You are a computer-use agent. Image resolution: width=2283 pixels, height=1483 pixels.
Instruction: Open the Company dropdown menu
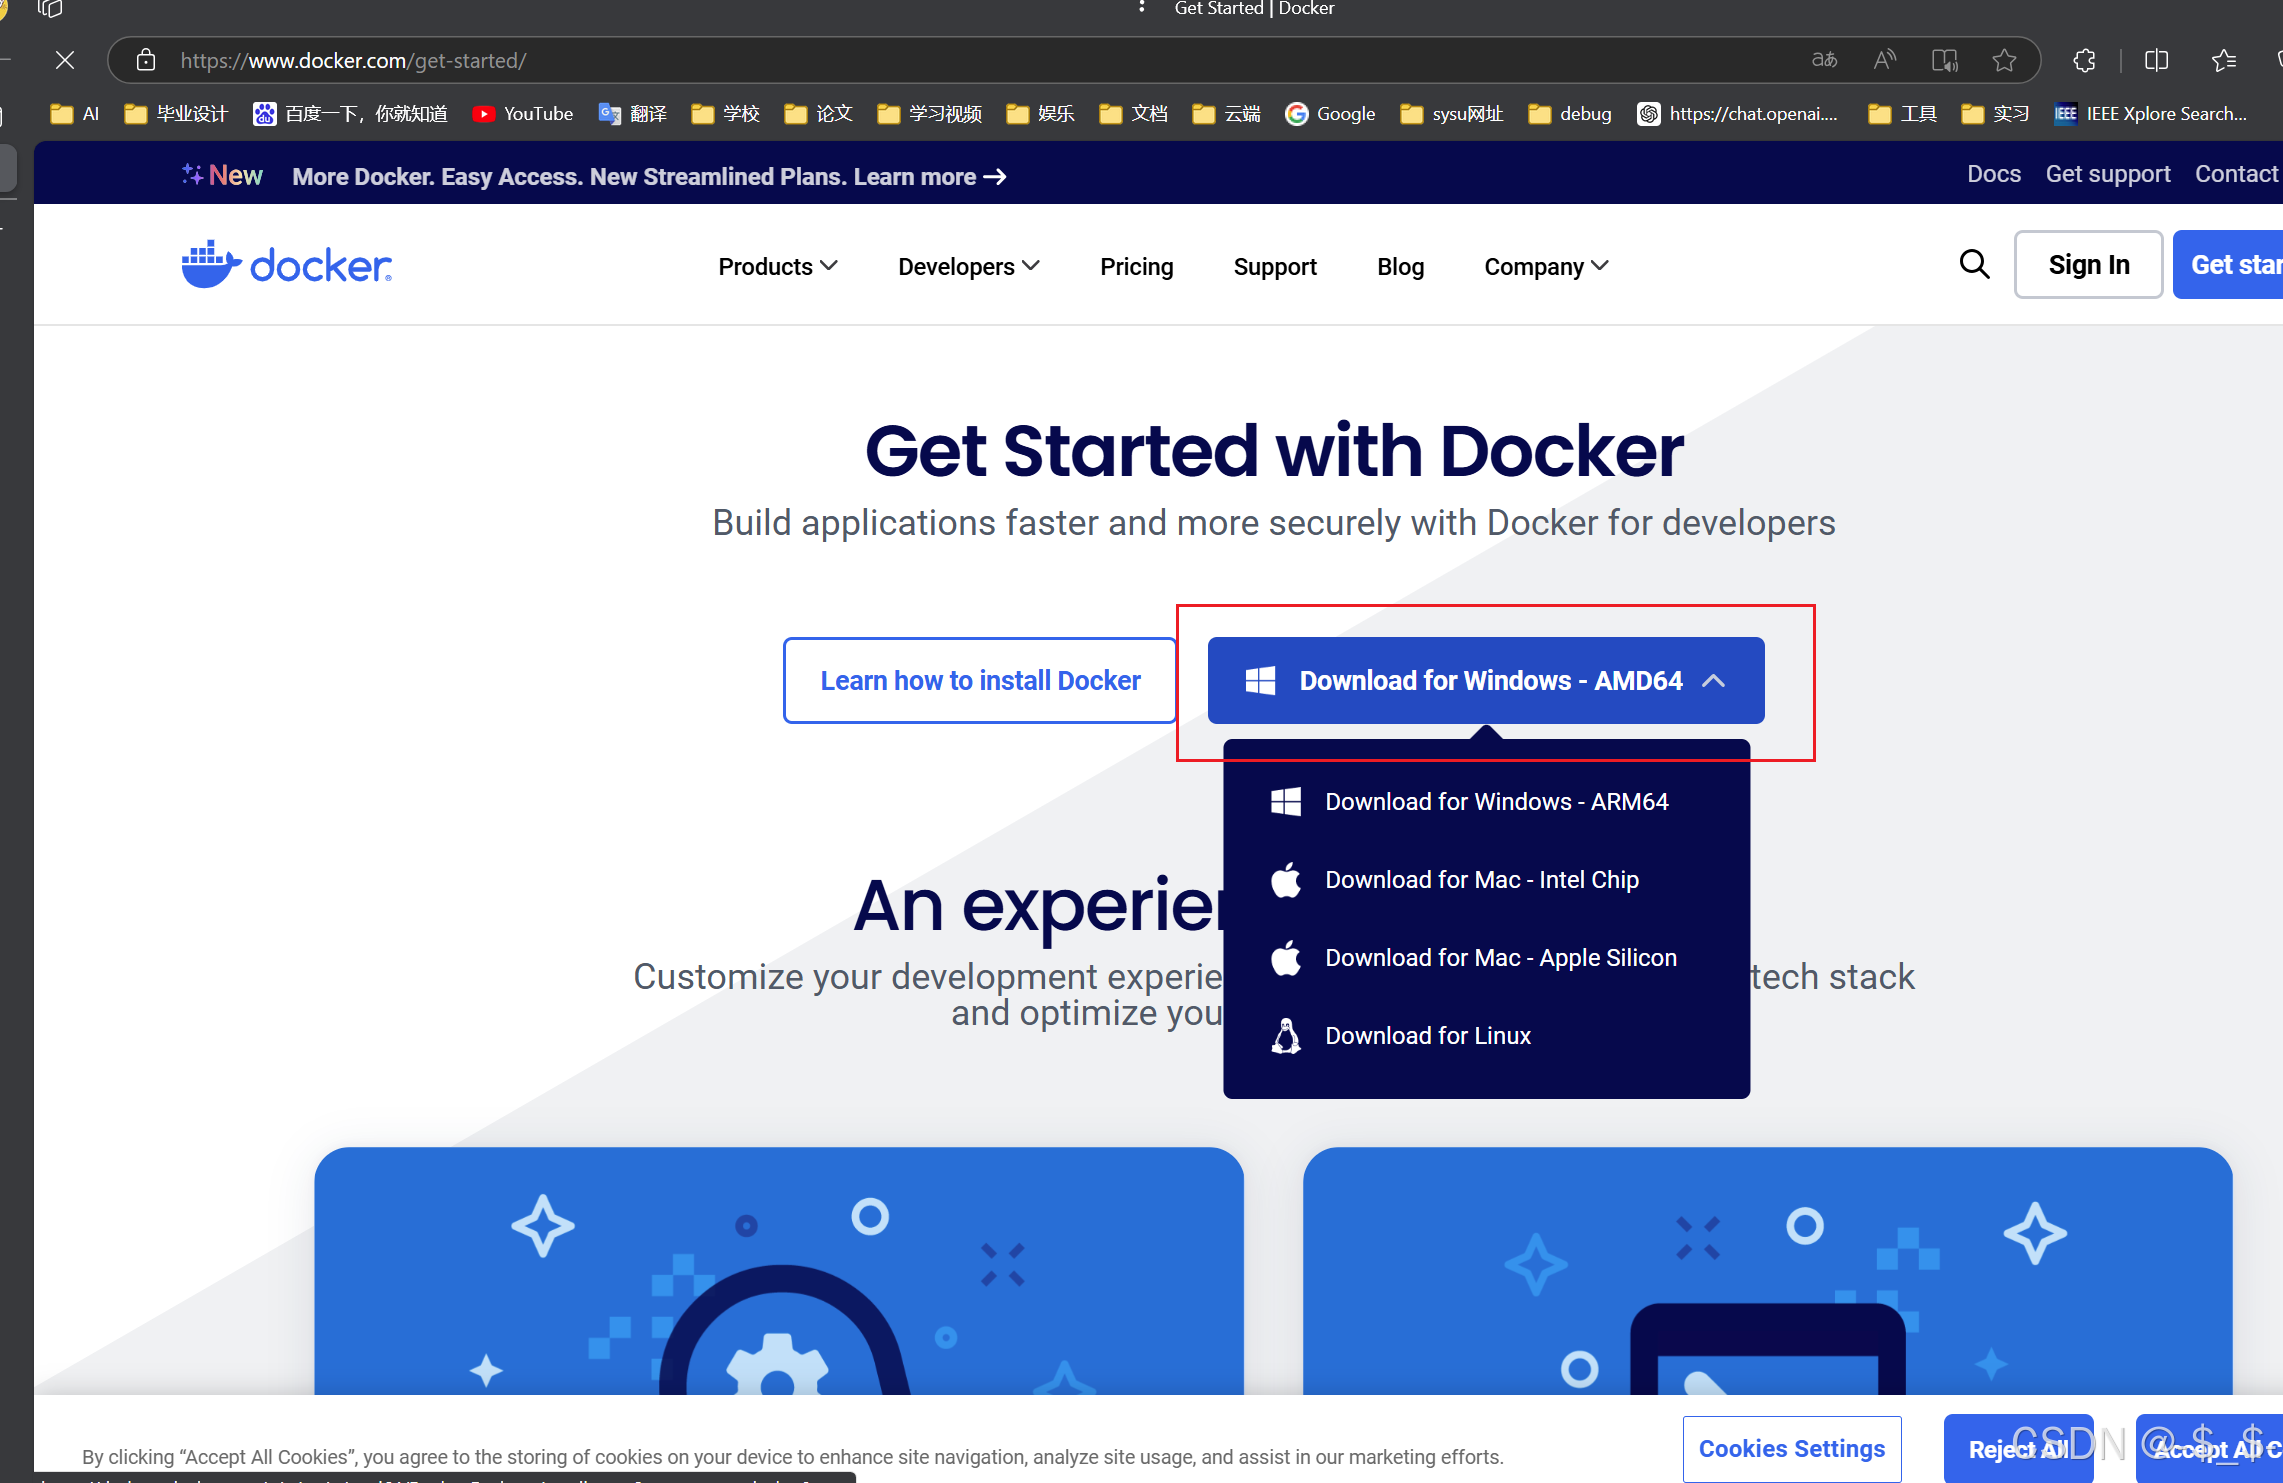1546,266
